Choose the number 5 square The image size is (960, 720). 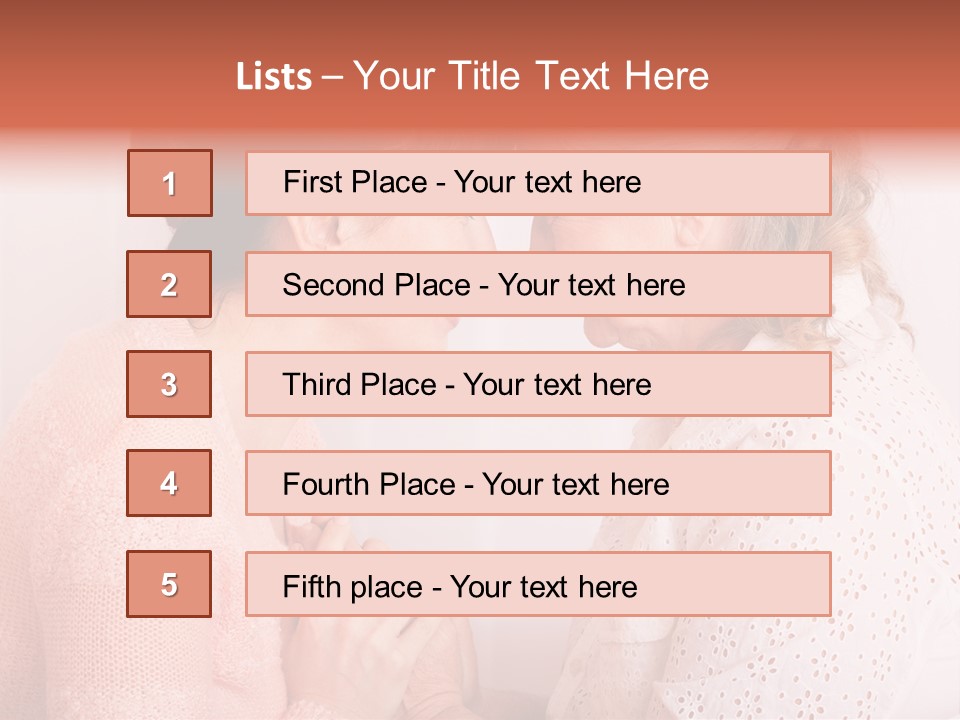(x=169, y=584)
